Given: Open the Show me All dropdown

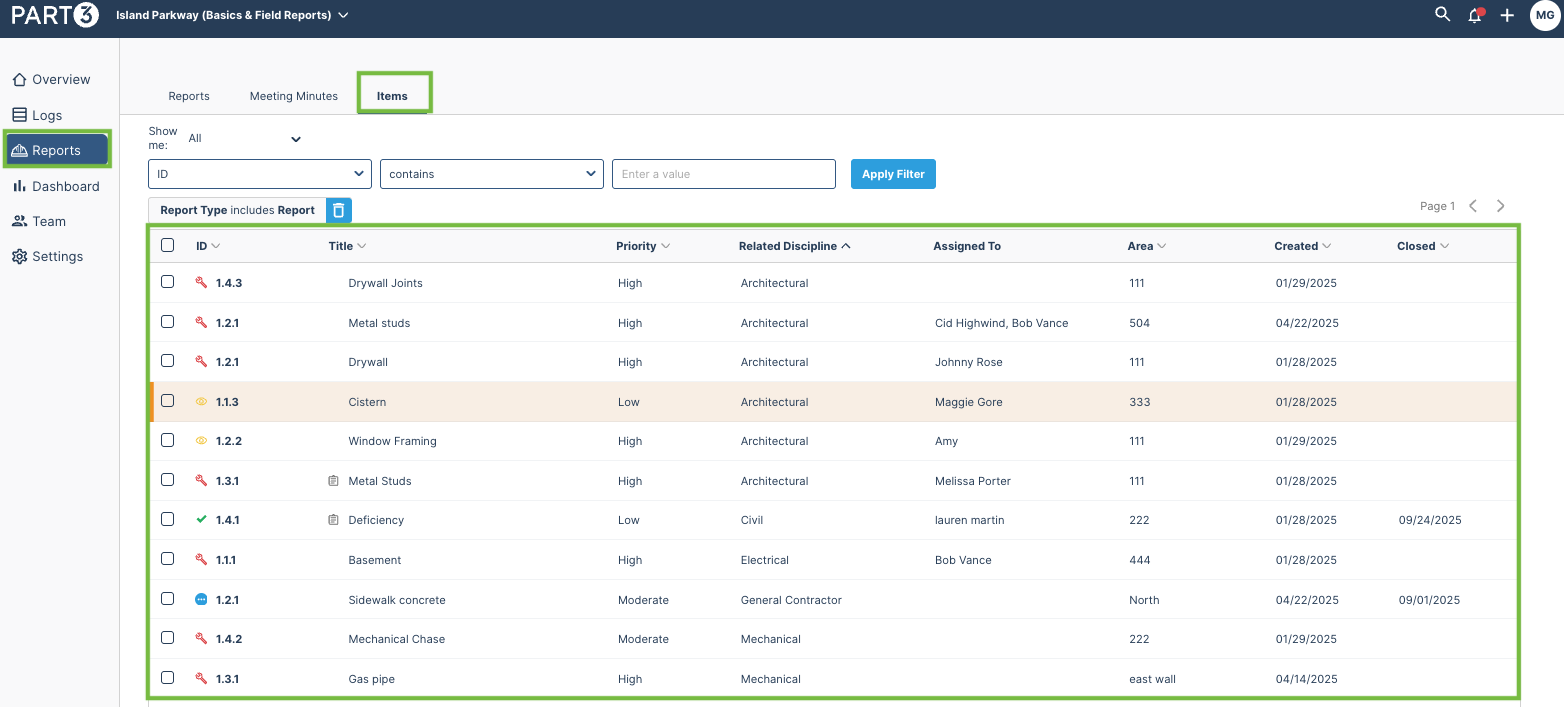Looking at the screenshot, I should 244,139.
